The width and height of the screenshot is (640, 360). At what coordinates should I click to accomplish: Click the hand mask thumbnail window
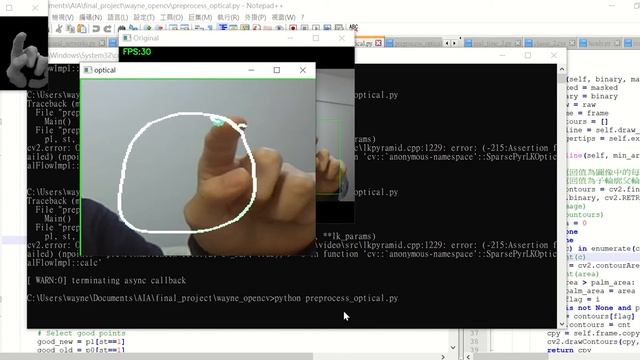24,53
